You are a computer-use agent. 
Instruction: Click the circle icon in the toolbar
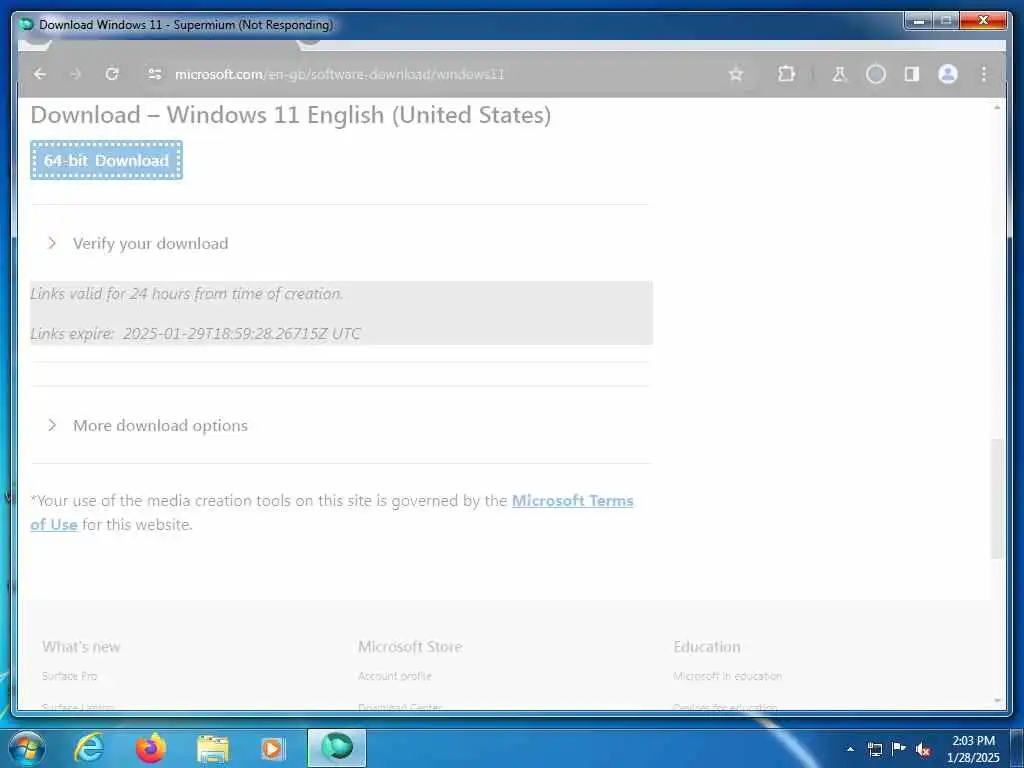[876, 74]
